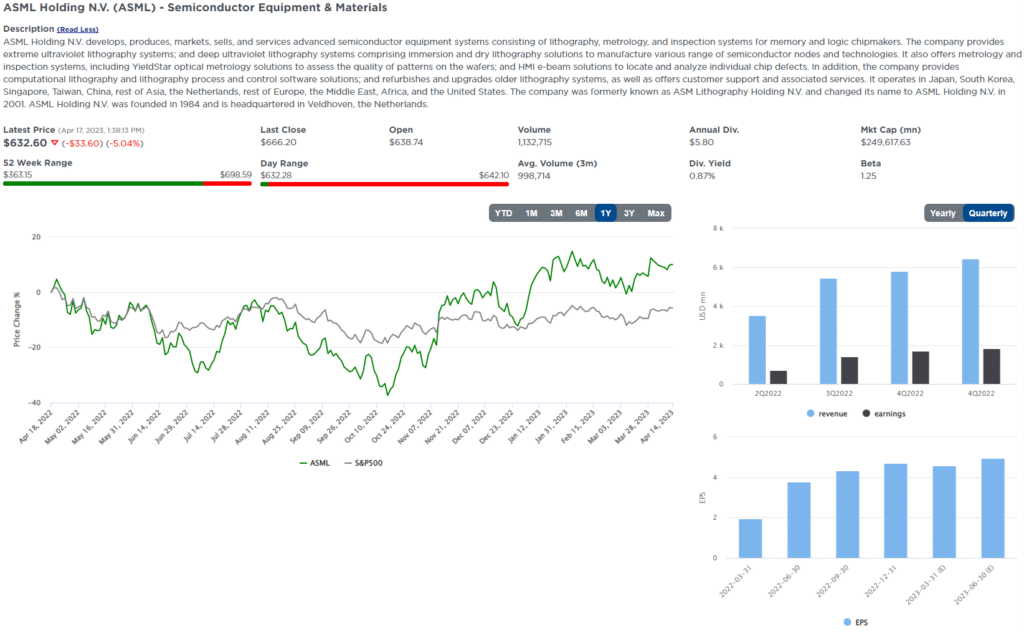
Task: Select the 3Y time range
Action: pyautogui.click(x=629, y=212)
